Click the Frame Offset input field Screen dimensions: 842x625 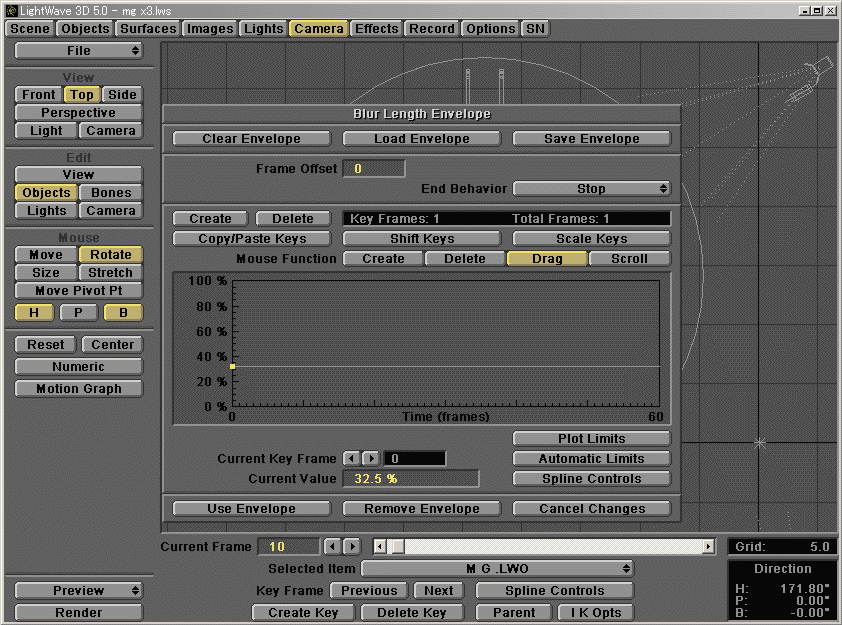[374, 168]
